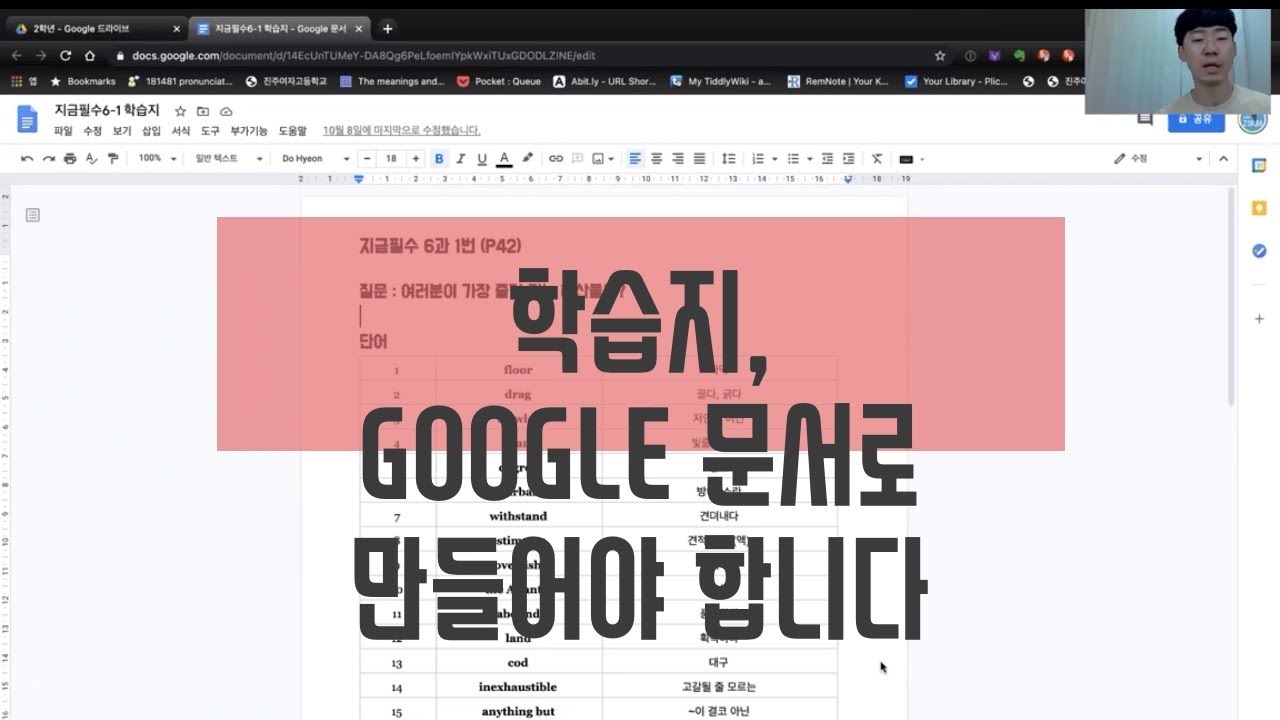The height and width of the screenshot is (720, 1280).
Task: Expand the insert image dropdown arrow
Action: pos(611,159)
